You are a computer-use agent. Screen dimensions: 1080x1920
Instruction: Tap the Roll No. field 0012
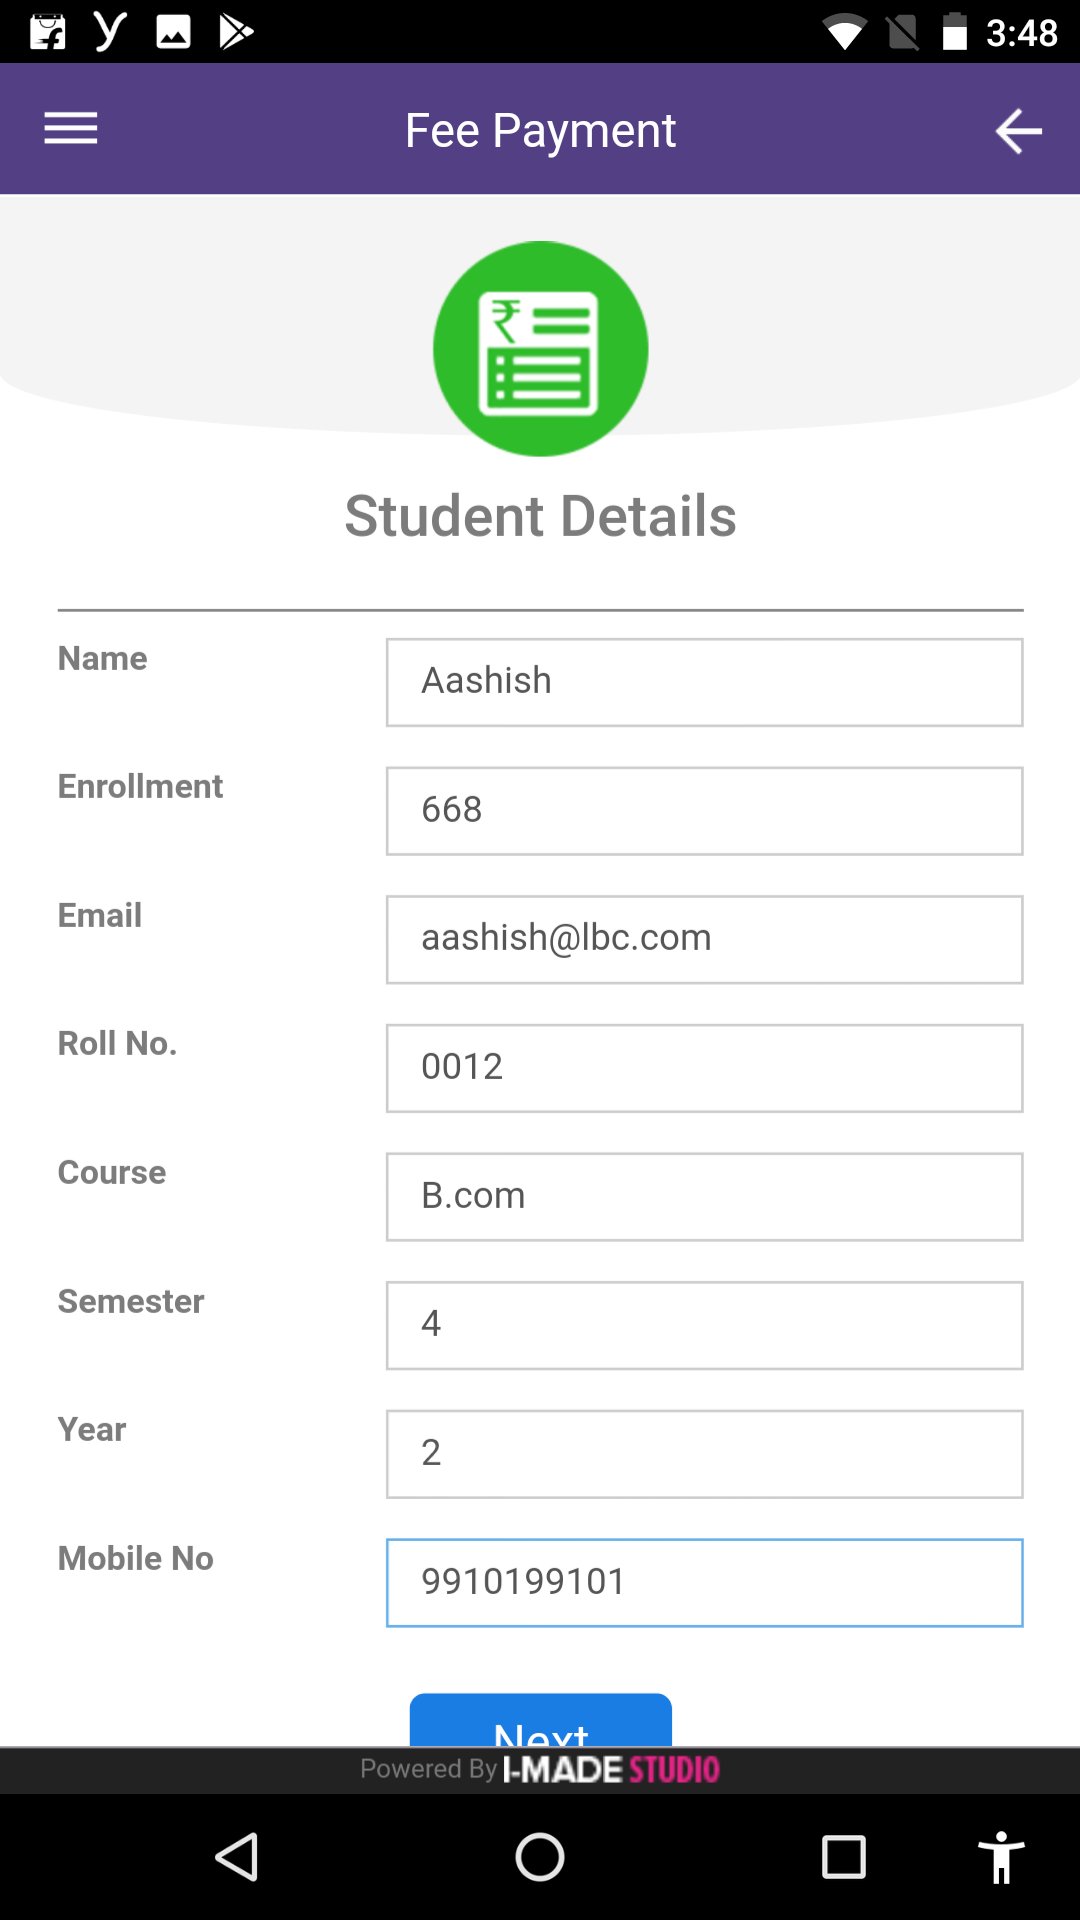pyautogui.click(x=704, y=1068)
